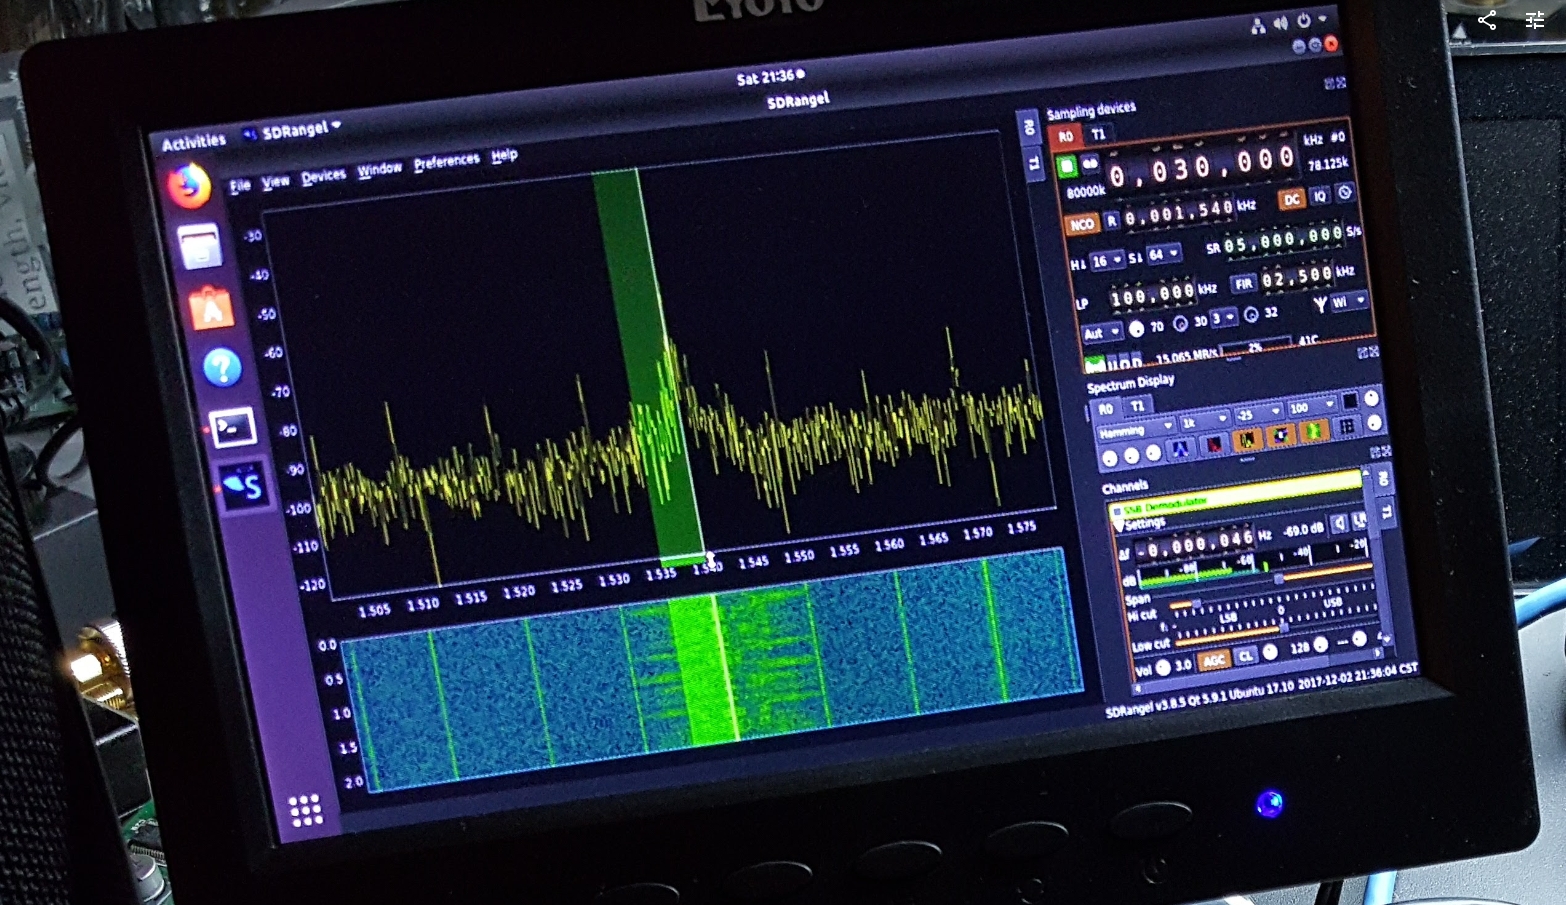
Task: Toggle the CL button next to AGC
Action: (1245, 656)
